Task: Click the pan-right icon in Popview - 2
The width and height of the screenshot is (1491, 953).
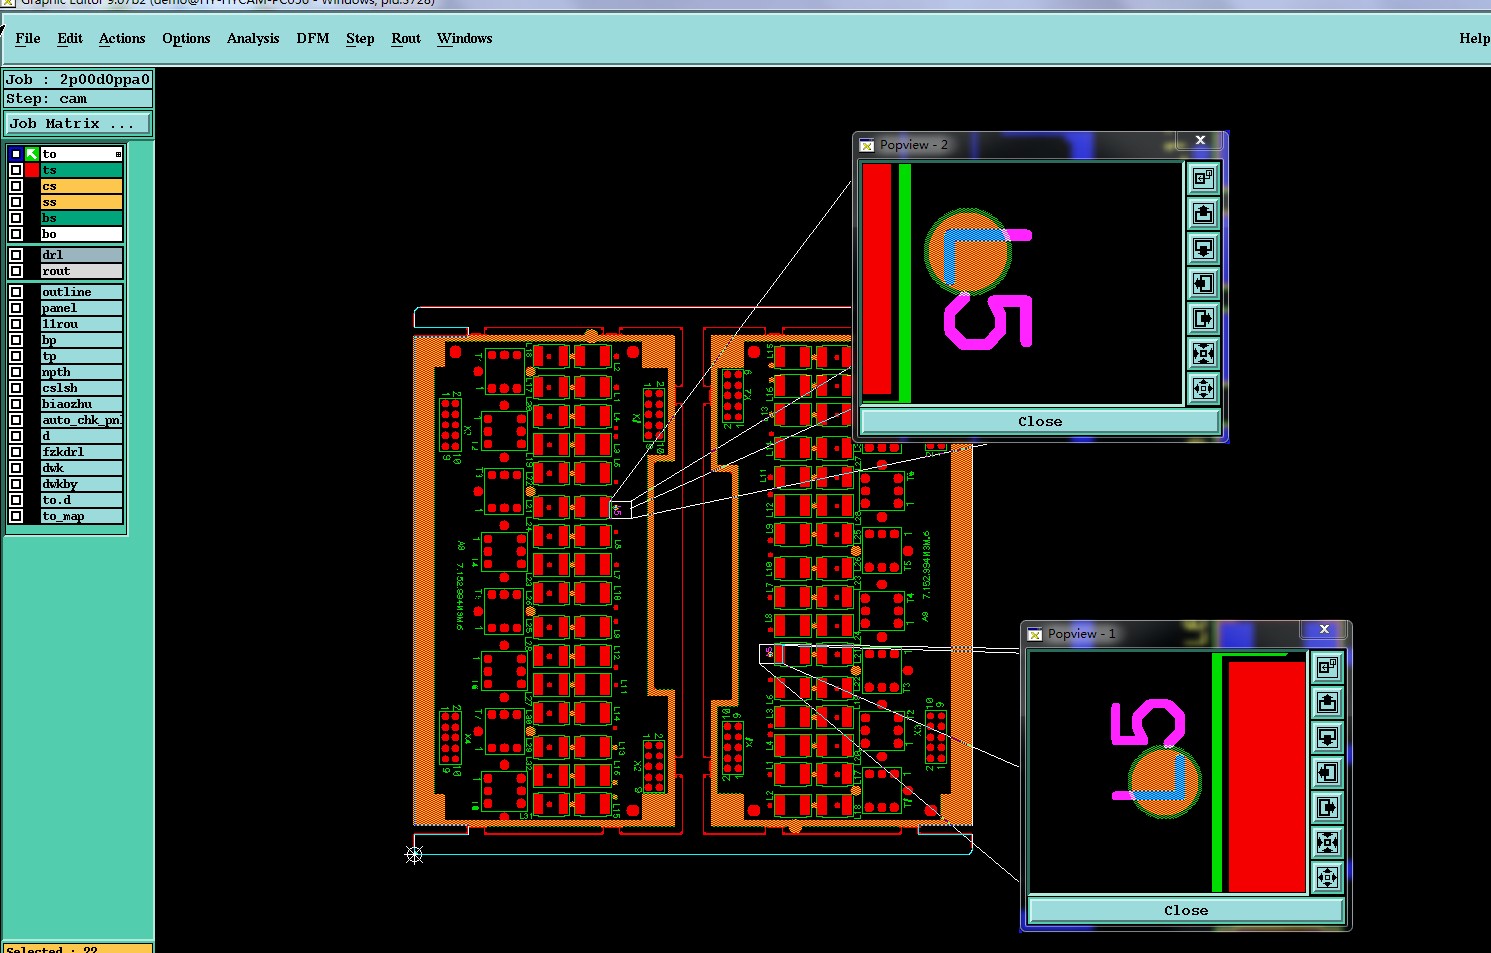Action: pyautogui.click(x=1203, y=319)
